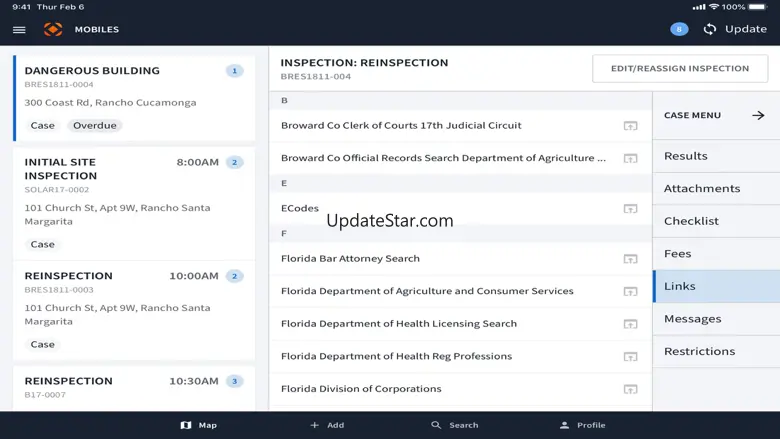
Task: Click case number SOLAR17-0002
Action: tap(57, 189)
